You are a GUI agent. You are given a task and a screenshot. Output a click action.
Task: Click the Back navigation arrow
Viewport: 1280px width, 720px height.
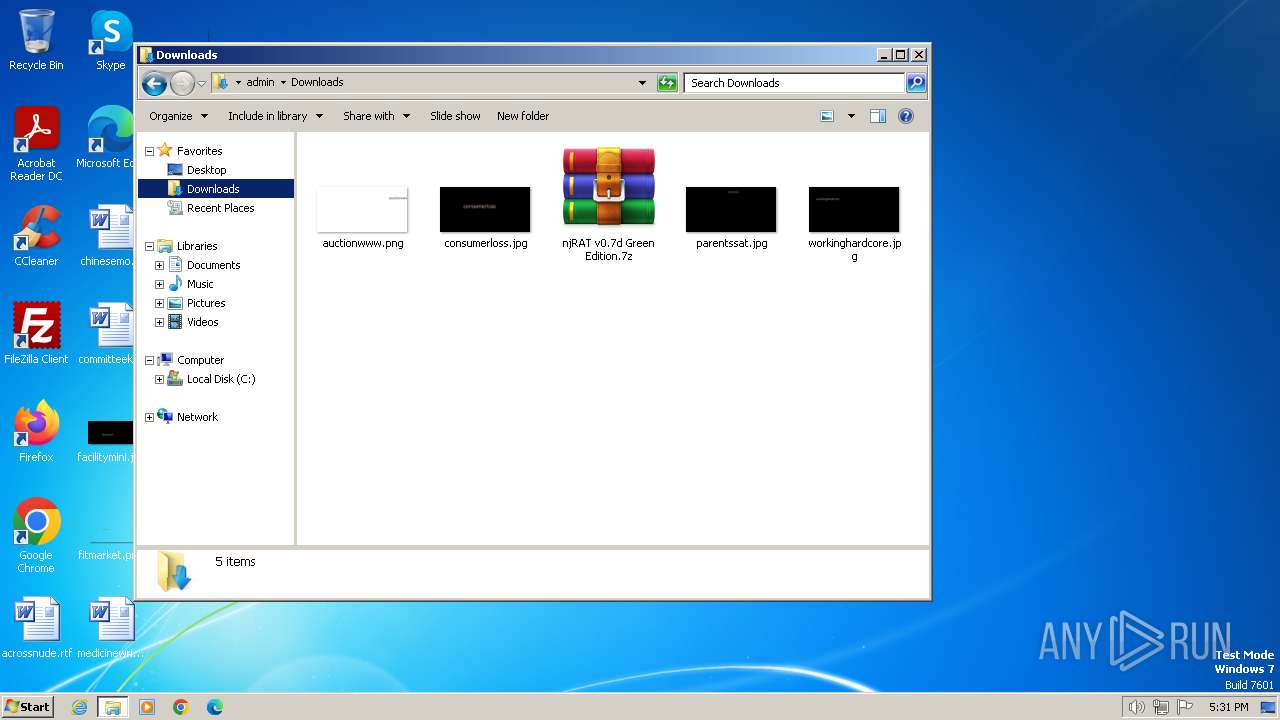click(154, 83)
